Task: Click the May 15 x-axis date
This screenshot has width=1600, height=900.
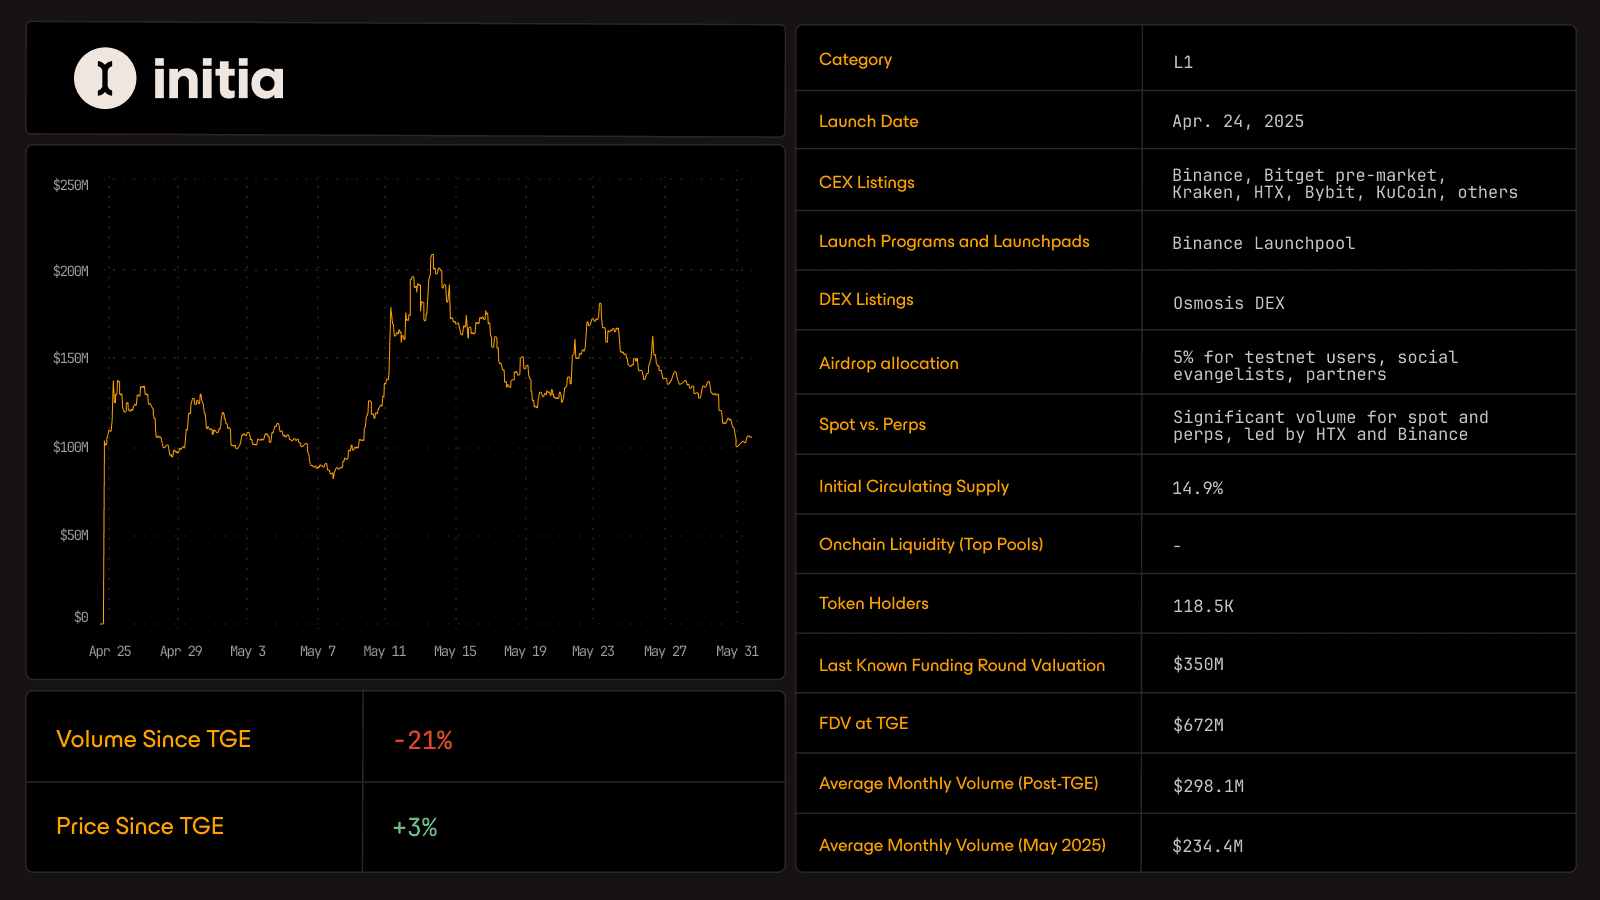Action: 455,651
